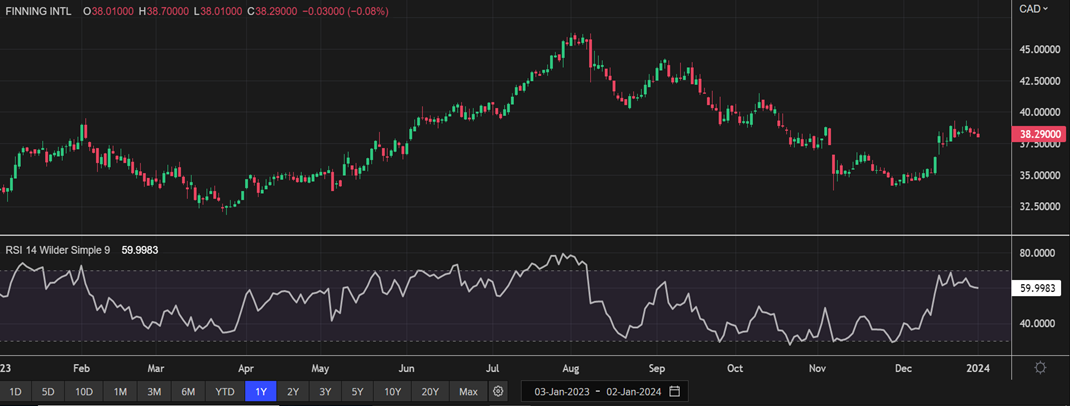
Task: Select the active 1Y range button
Action: click(261, 392)
